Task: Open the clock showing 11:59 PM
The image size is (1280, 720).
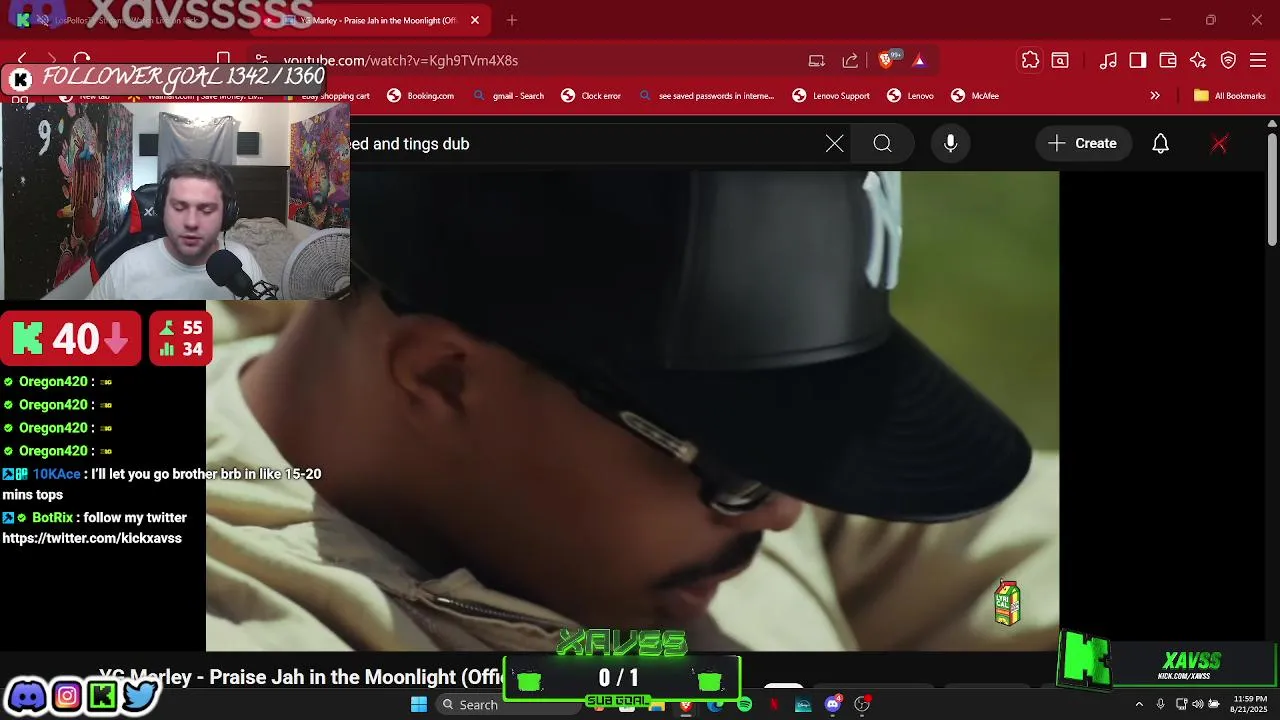Action: click(x=1250, y=704)
